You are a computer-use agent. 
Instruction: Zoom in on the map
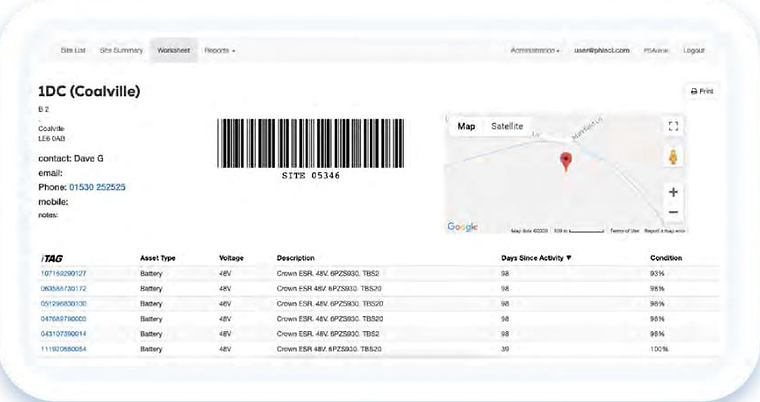click(x=673, y=192)
